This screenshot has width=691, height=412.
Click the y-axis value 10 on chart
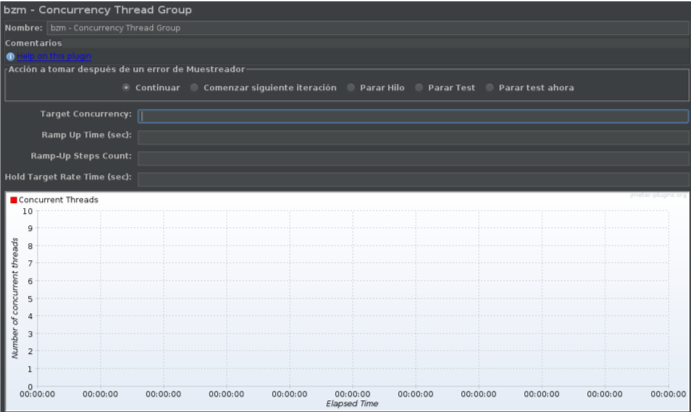tap(28, 211)
